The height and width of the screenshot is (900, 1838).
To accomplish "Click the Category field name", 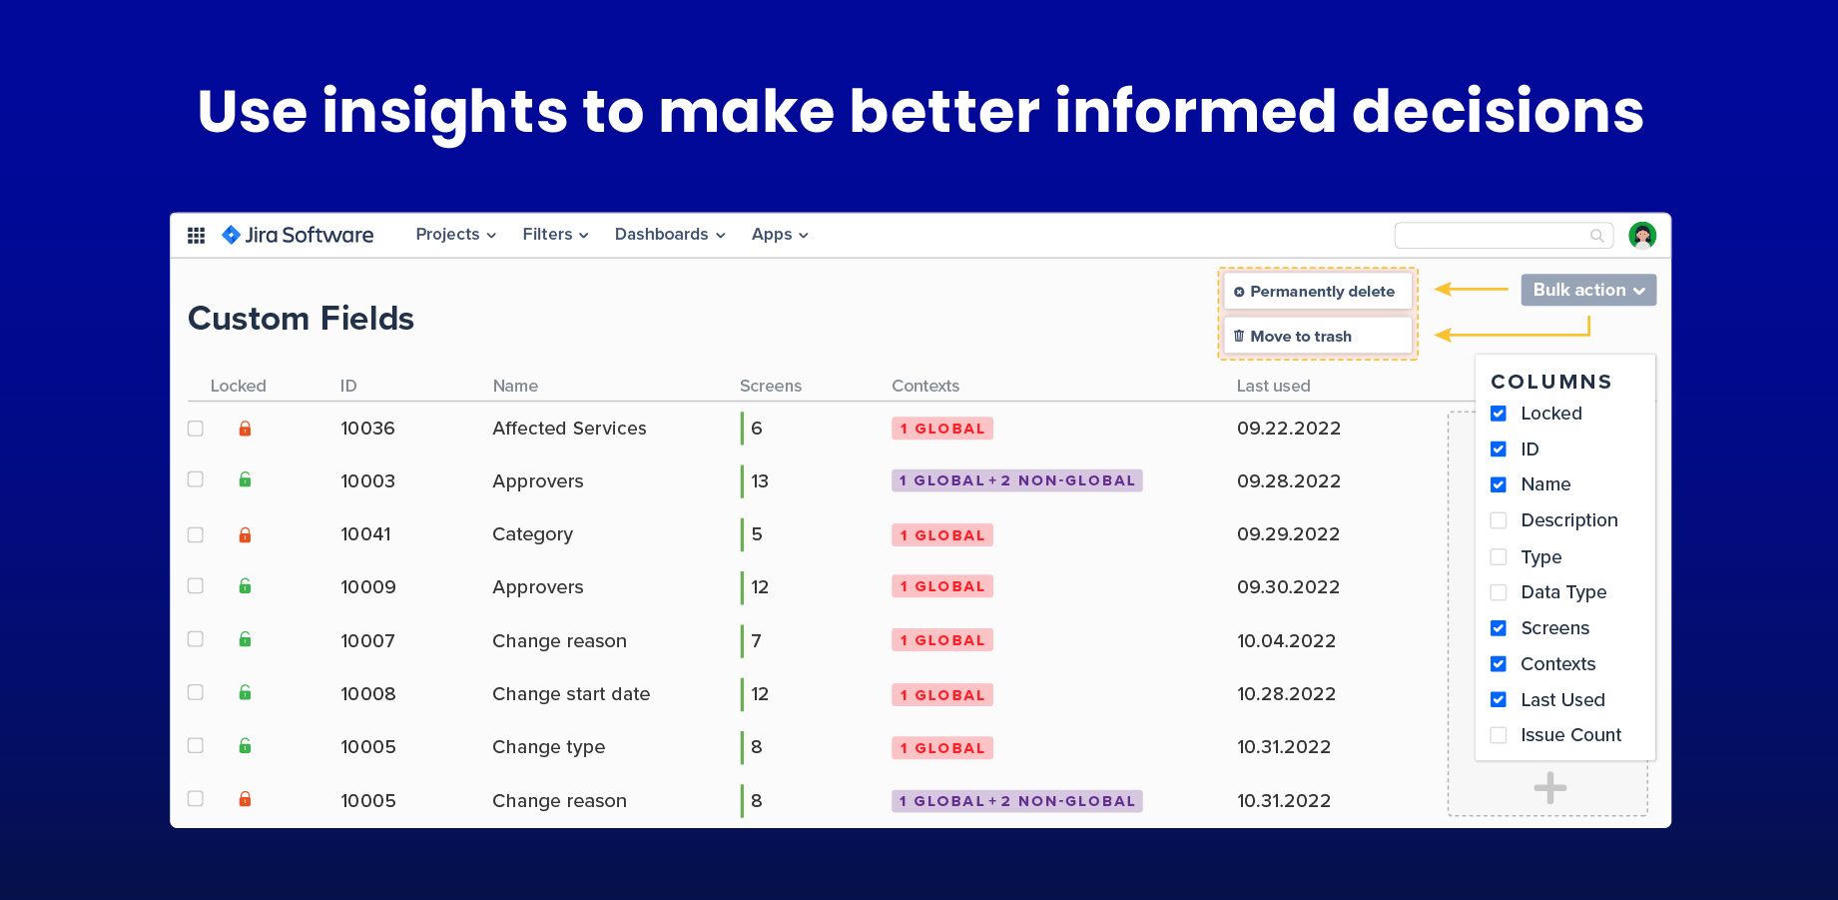I will [532, 534].
